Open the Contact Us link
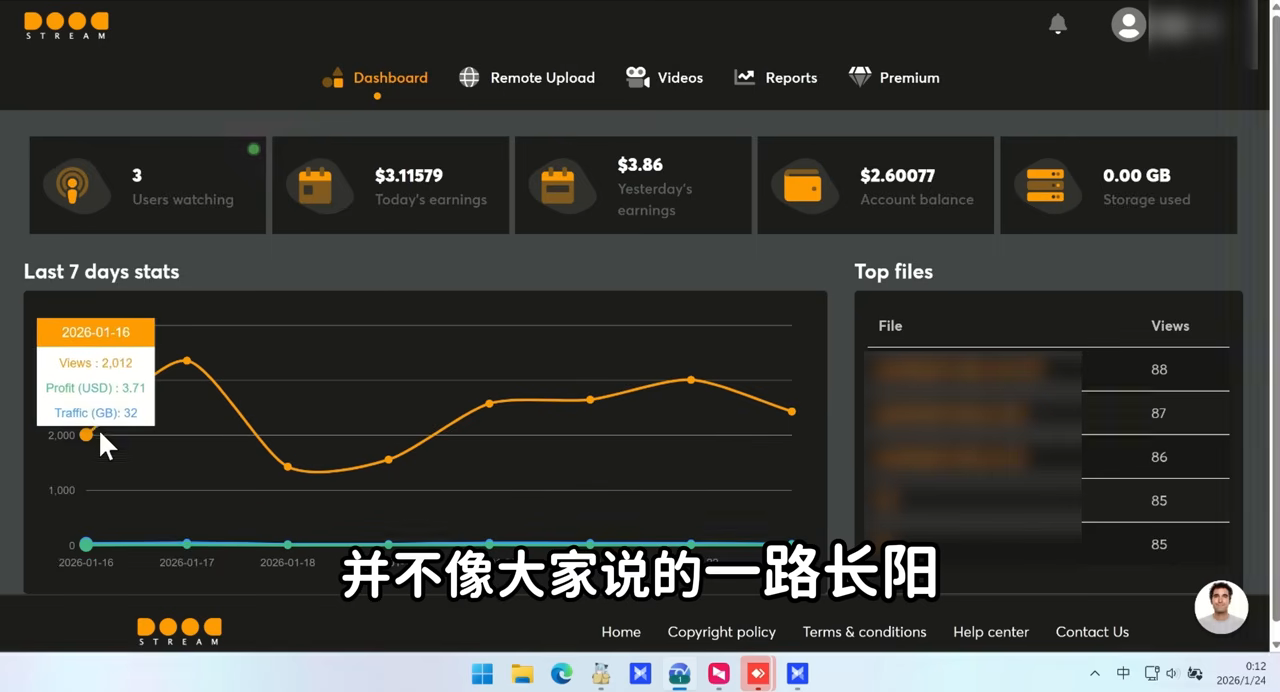1280x692 pixels. pyautogui.click(x=1092, y=632)
